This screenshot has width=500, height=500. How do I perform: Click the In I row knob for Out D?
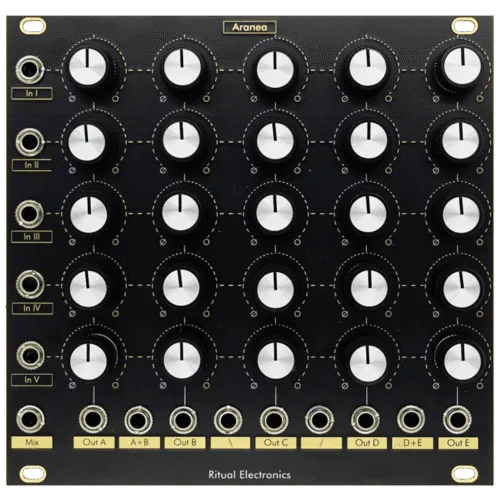pyautogui.click(x=368, y=68)
